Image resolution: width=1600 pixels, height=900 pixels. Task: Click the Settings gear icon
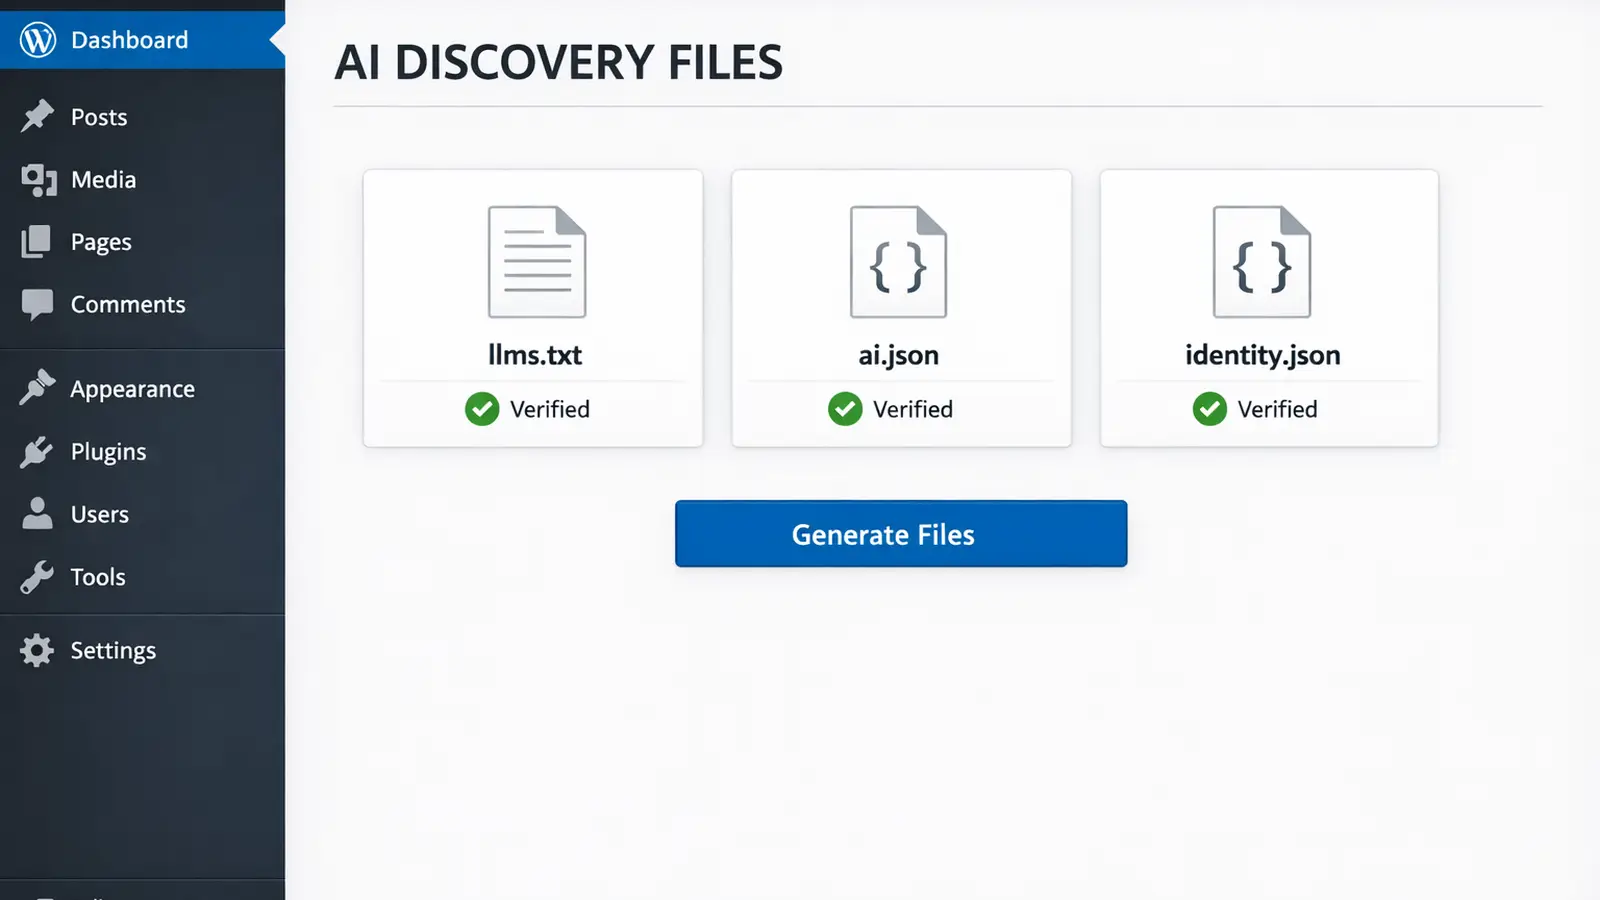pos(37,650)
